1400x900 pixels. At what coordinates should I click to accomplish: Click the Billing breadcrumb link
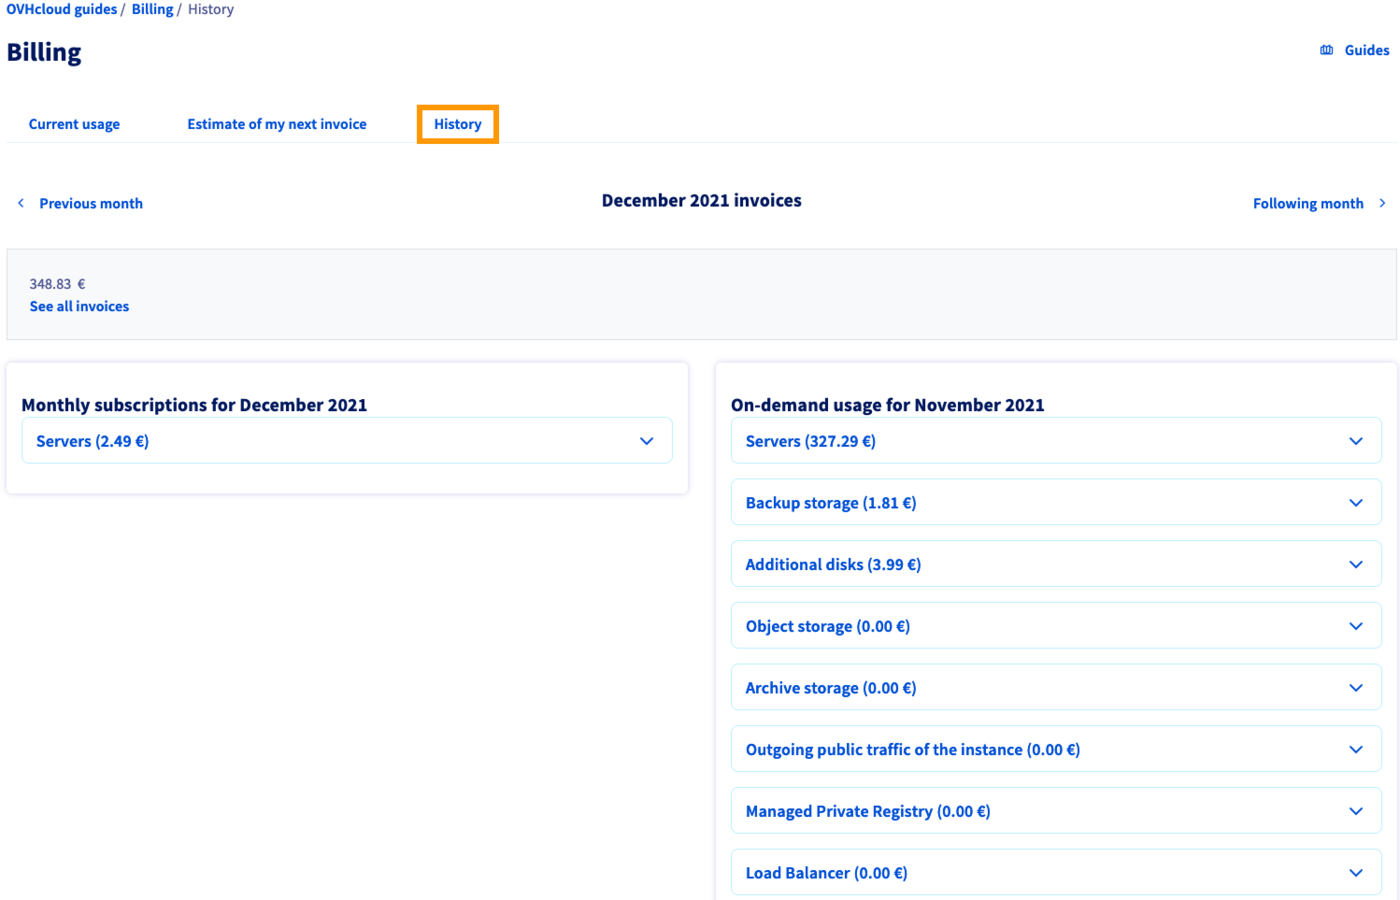point(152,9)
